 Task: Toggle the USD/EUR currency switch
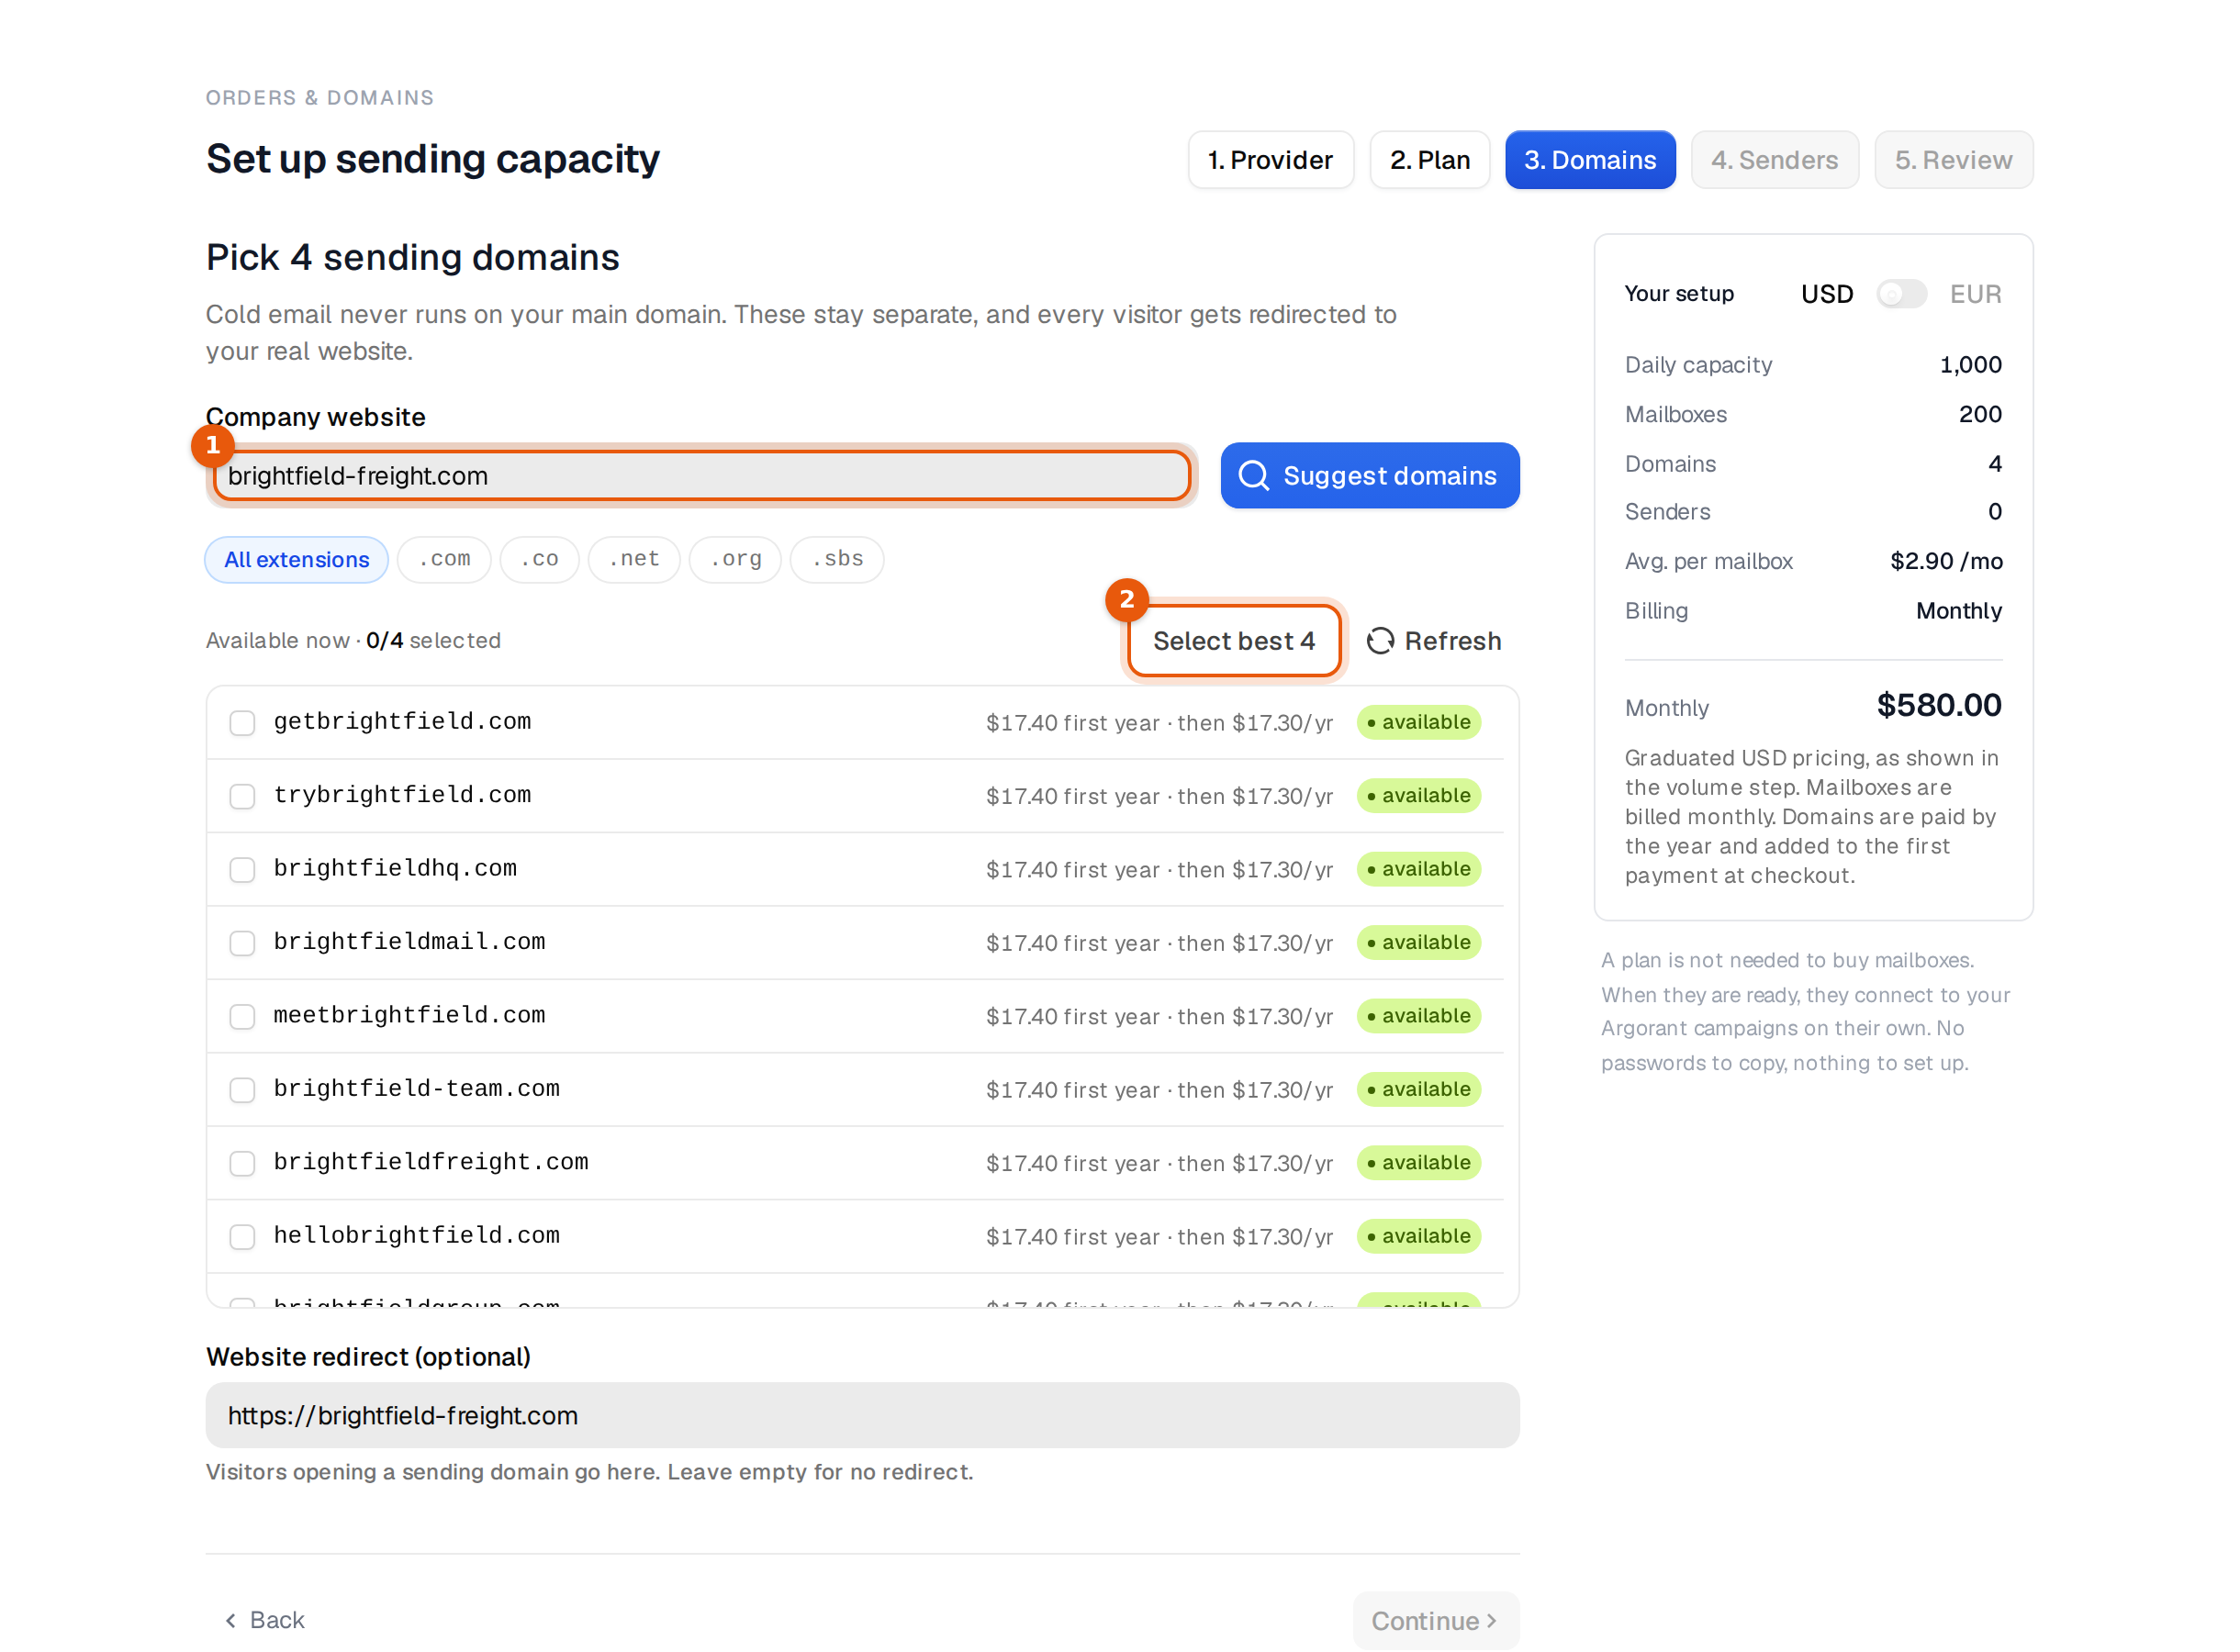tap(1901, 294)
